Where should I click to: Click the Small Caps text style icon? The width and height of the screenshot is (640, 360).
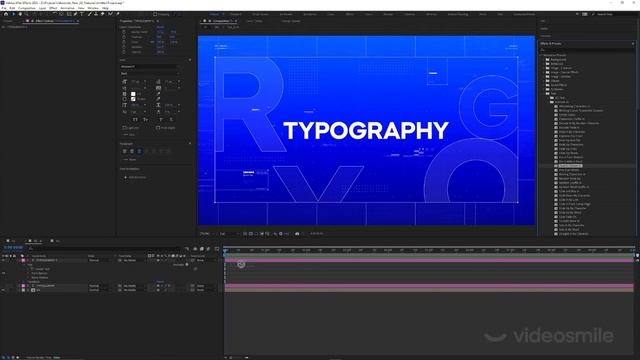coord(145,120)
